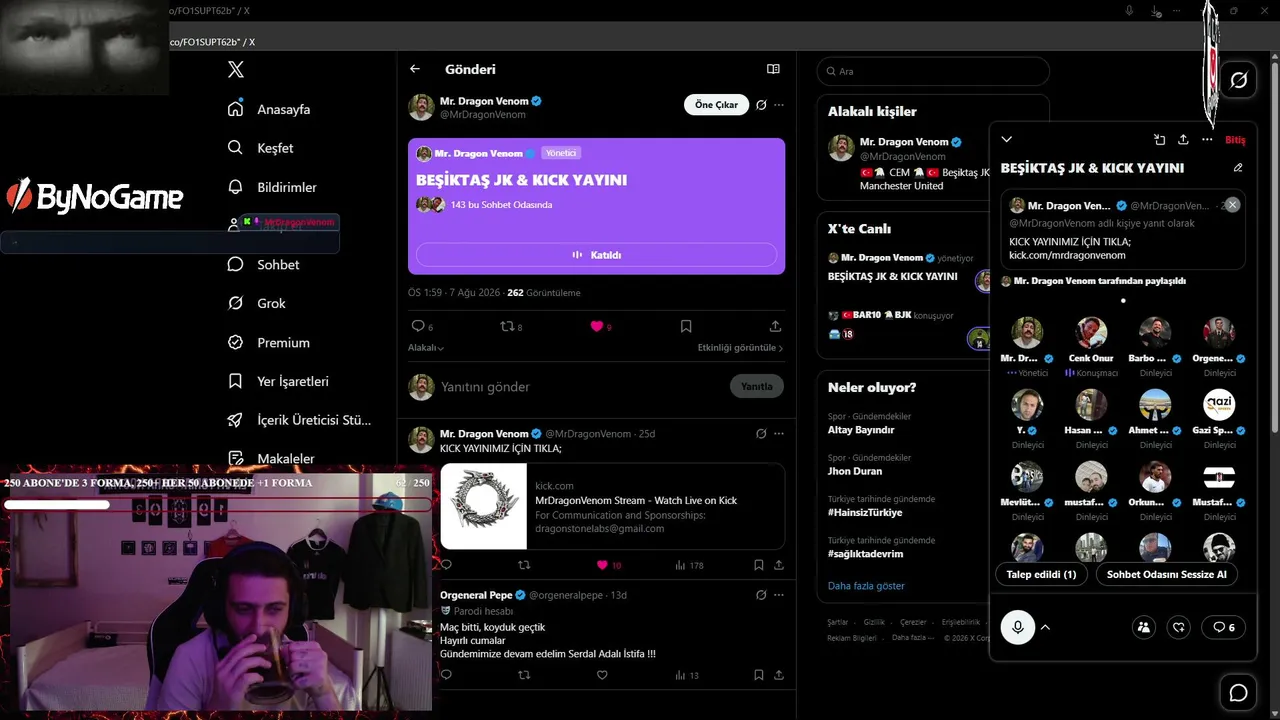This screenshot has height=720, width=1280.
Task: Bookmark the main Space post
Action: point(686,326)
